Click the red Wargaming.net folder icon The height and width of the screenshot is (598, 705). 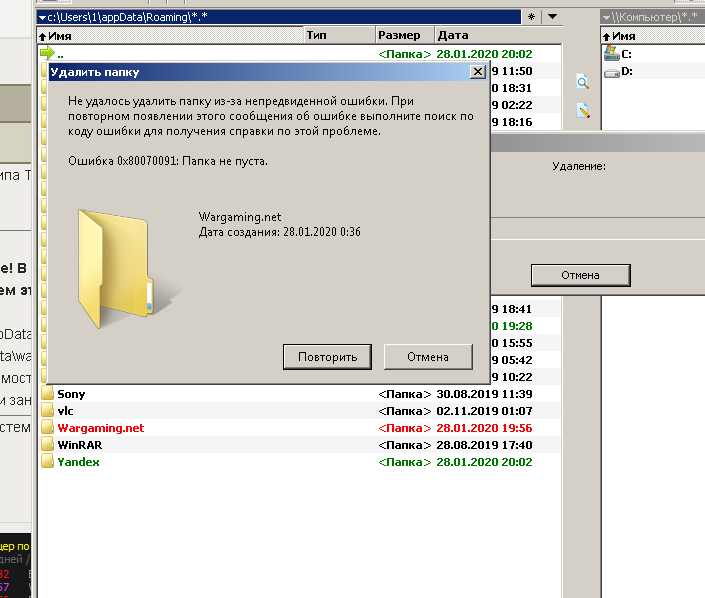(47, 428)
